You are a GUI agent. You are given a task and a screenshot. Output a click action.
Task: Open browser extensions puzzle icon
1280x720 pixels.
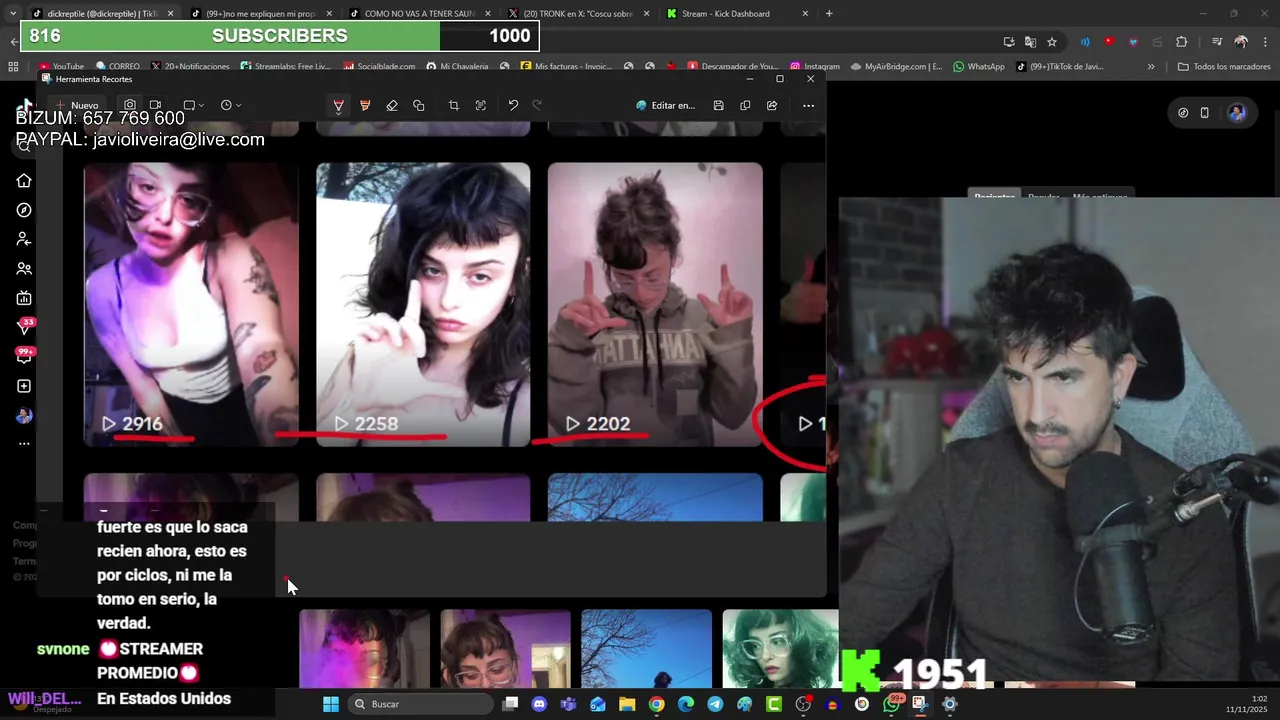(x=1182, y=42)
